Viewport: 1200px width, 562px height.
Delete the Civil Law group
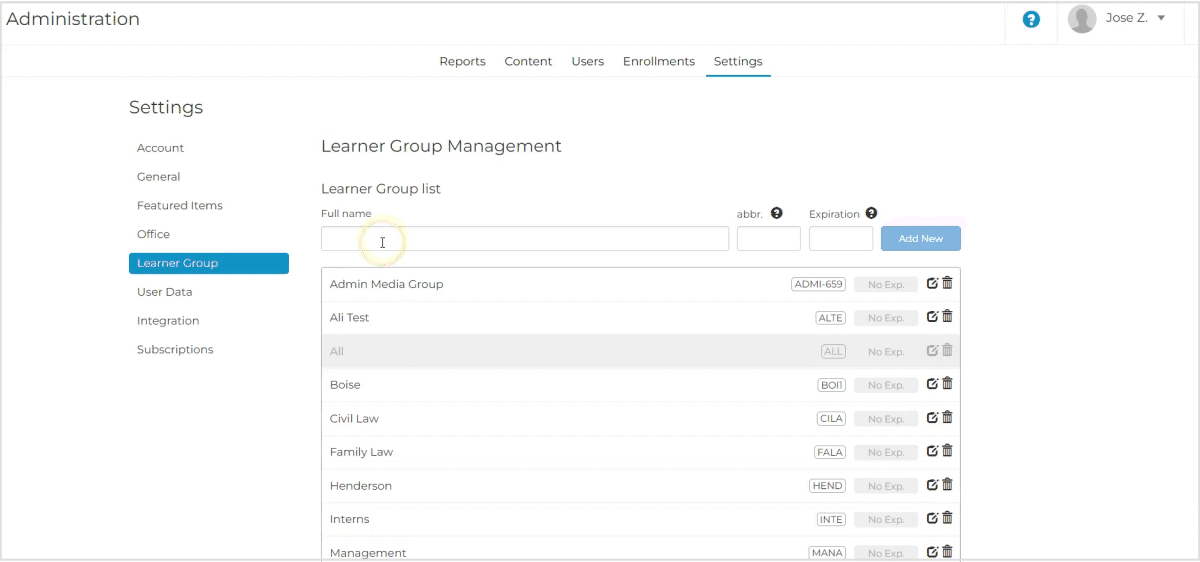(x=947, y=418)
